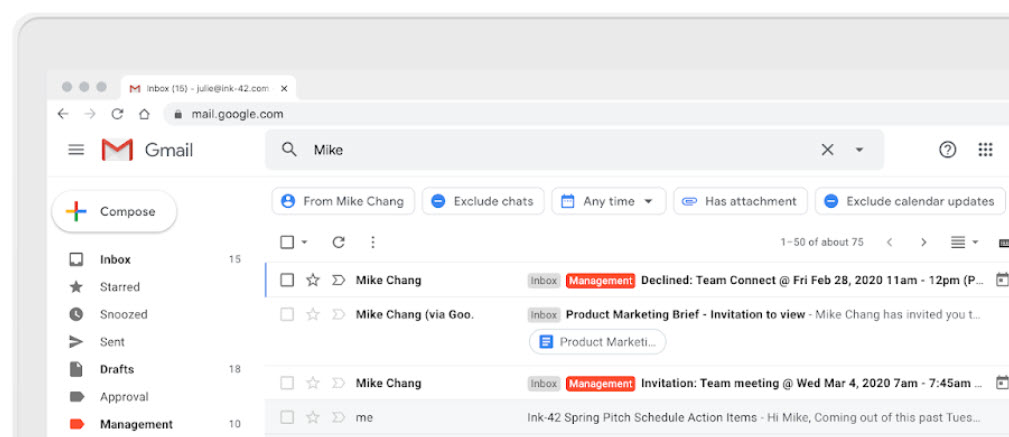Tick the select all checkbox
Image resolution: width=1009 pixels, height=437 pixels.
(x=287, y=242)
